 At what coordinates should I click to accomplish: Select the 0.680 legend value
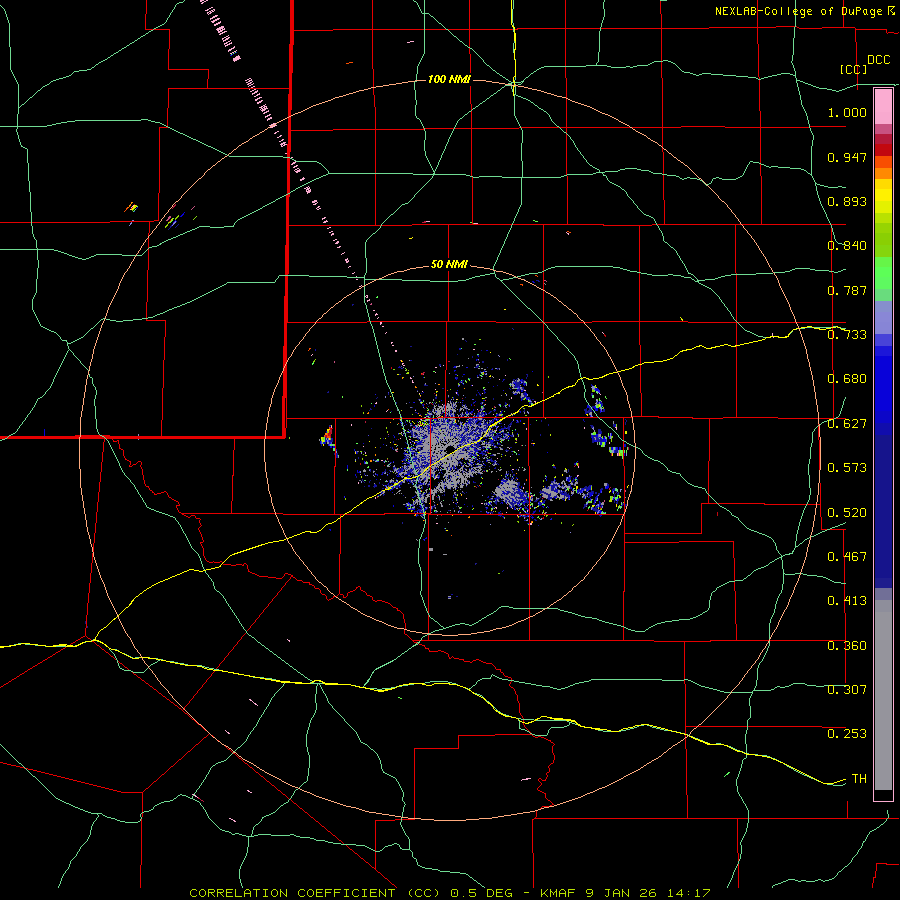tap(847, 379)
